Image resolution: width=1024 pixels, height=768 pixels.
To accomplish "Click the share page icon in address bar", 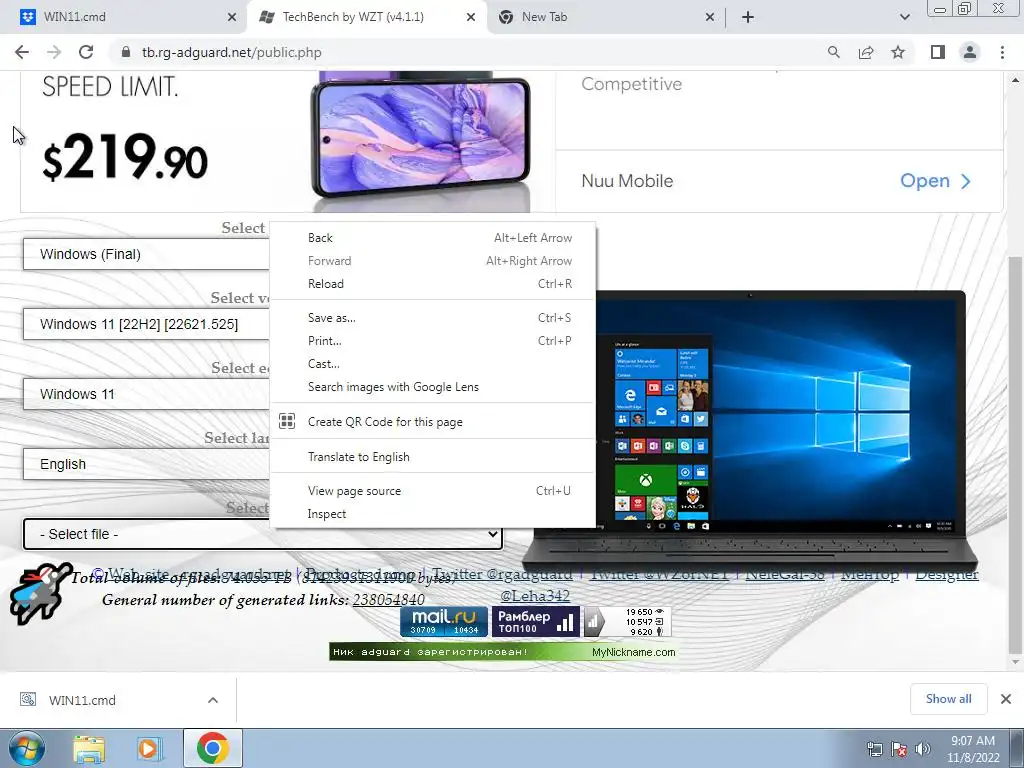I will pos(866,52).
